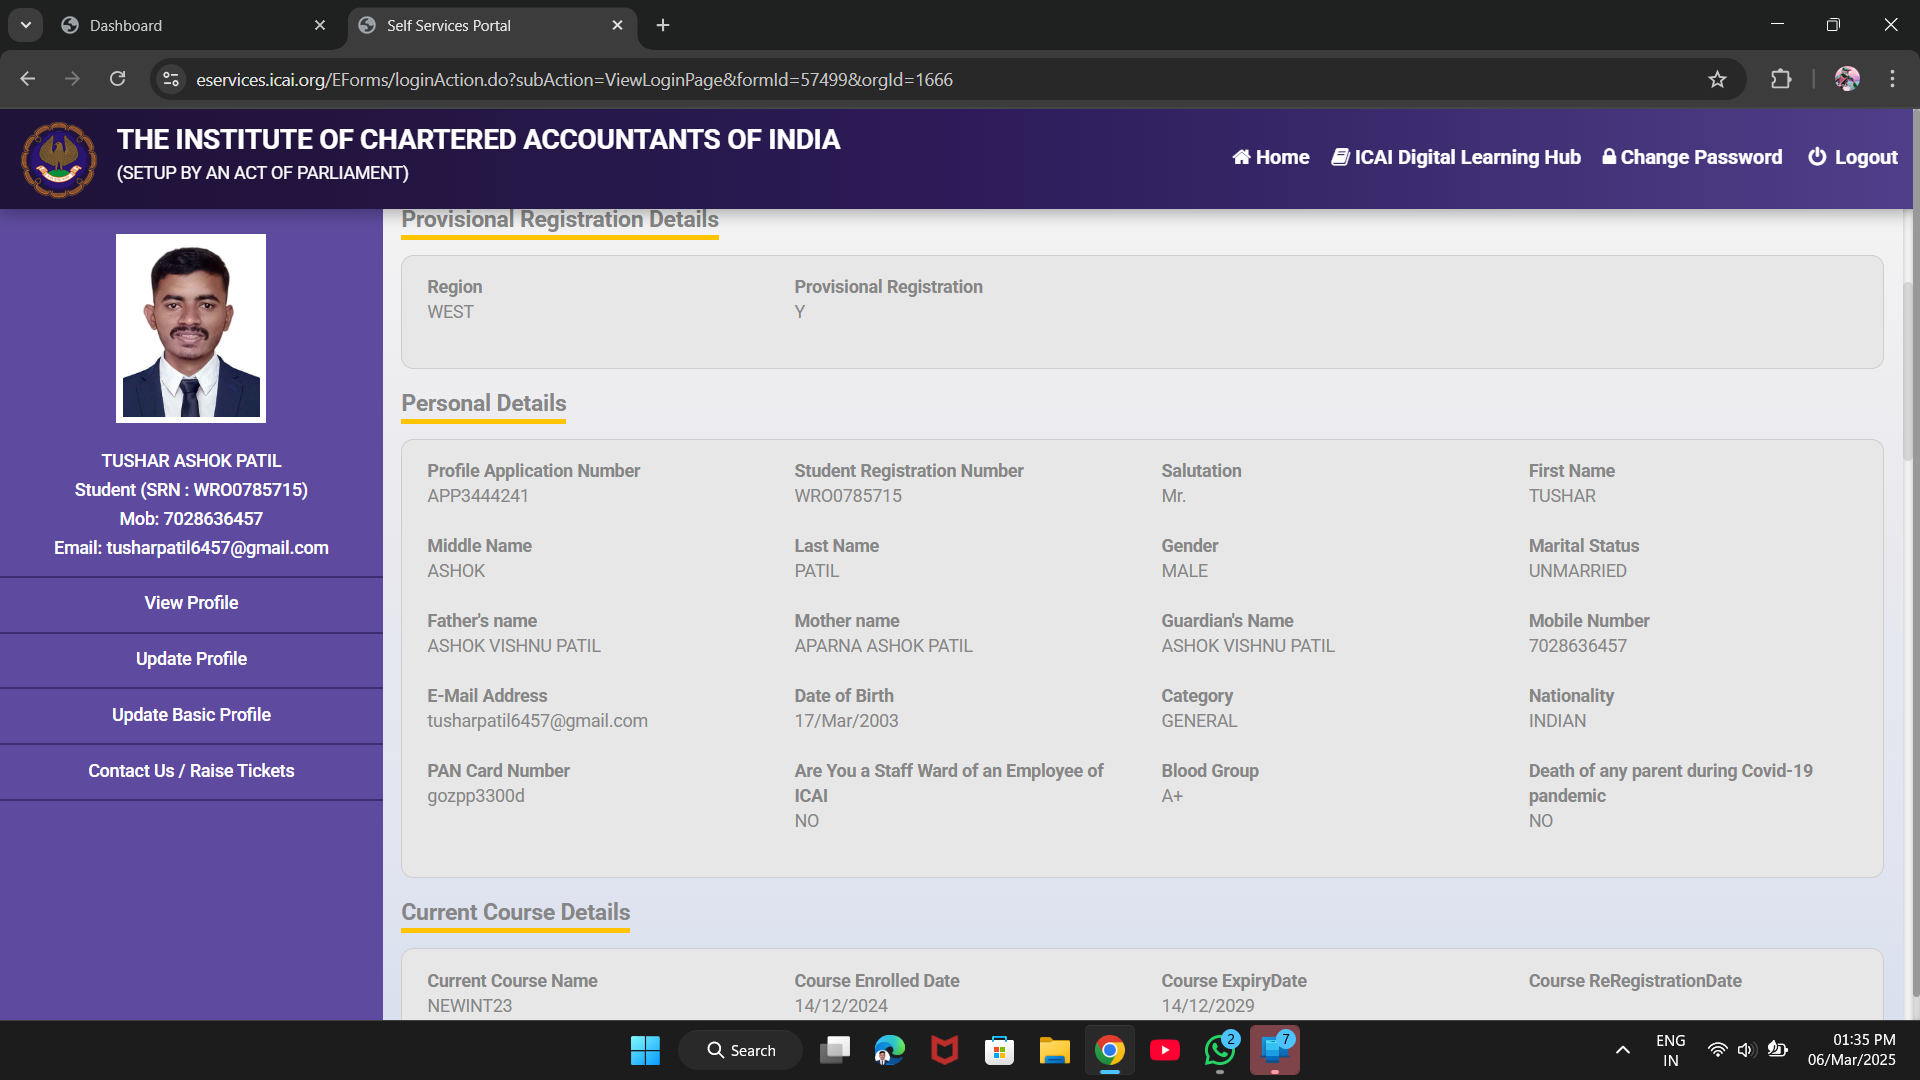Click the student profile photo

pyautogui.click(x=191, y=328)
